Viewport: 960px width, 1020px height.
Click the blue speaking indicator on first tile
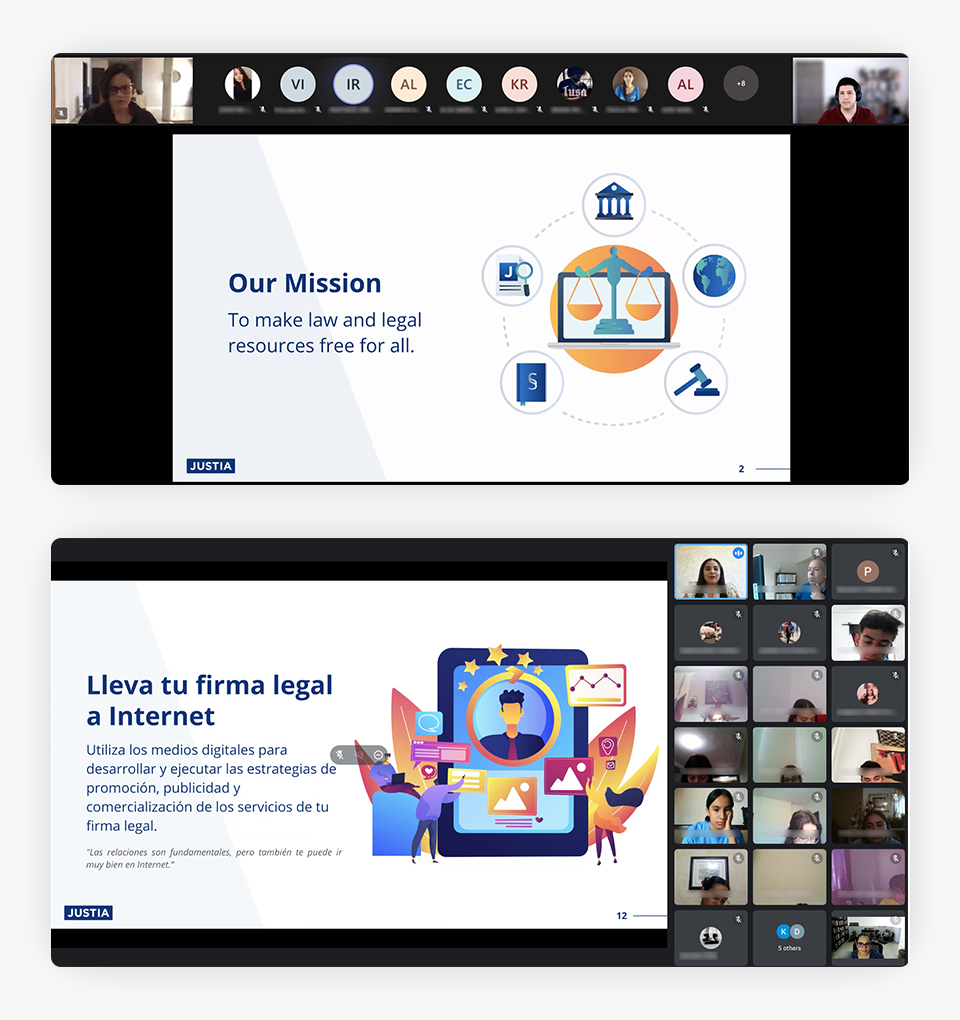(x=738, y=552)
